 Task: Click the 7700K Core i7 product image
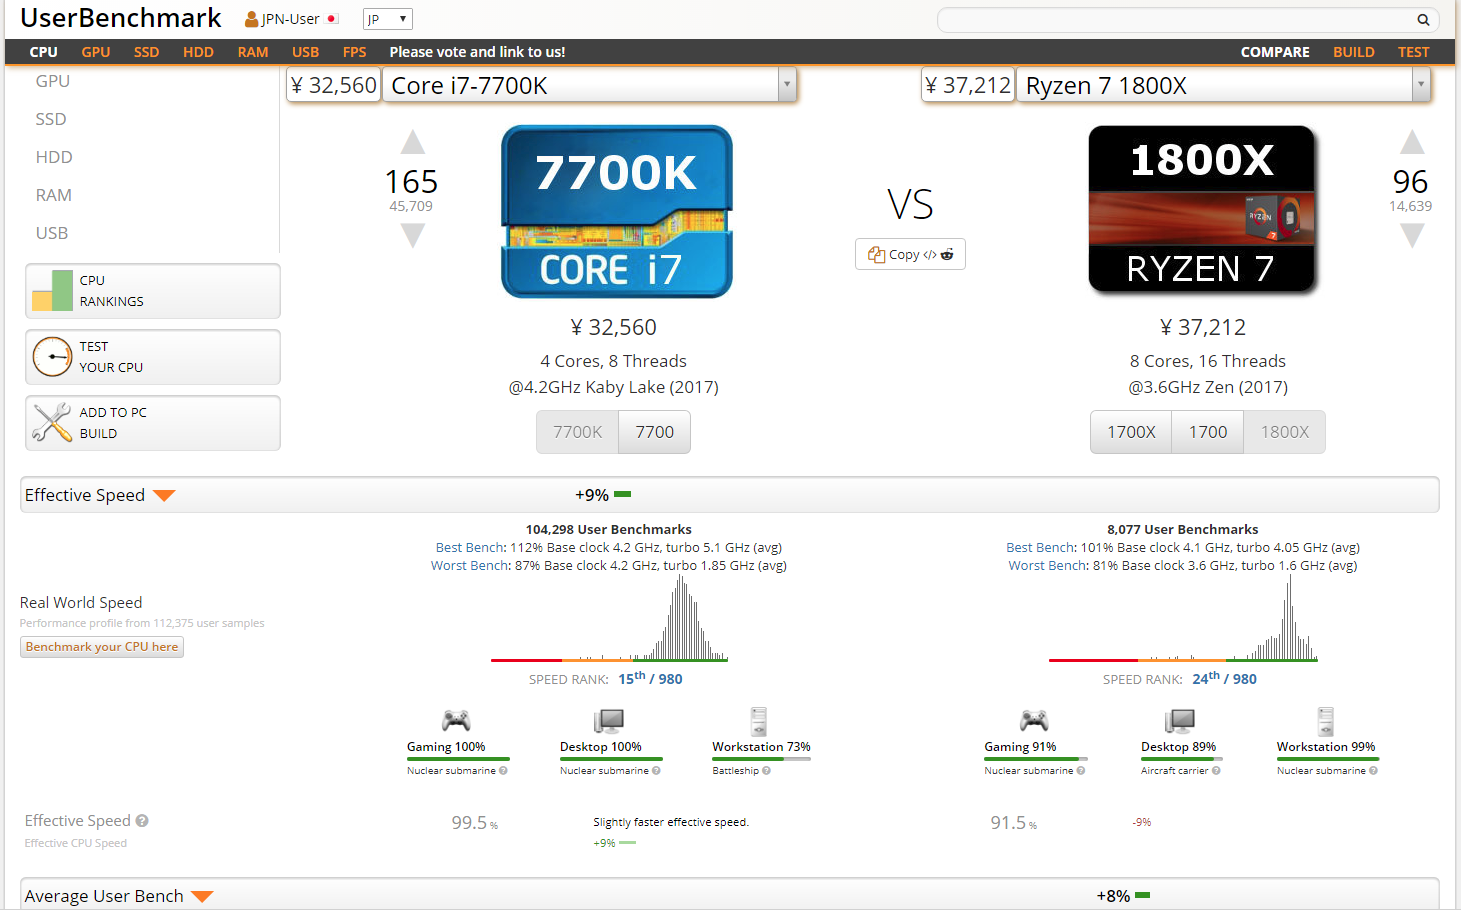[x=617, y=211]
